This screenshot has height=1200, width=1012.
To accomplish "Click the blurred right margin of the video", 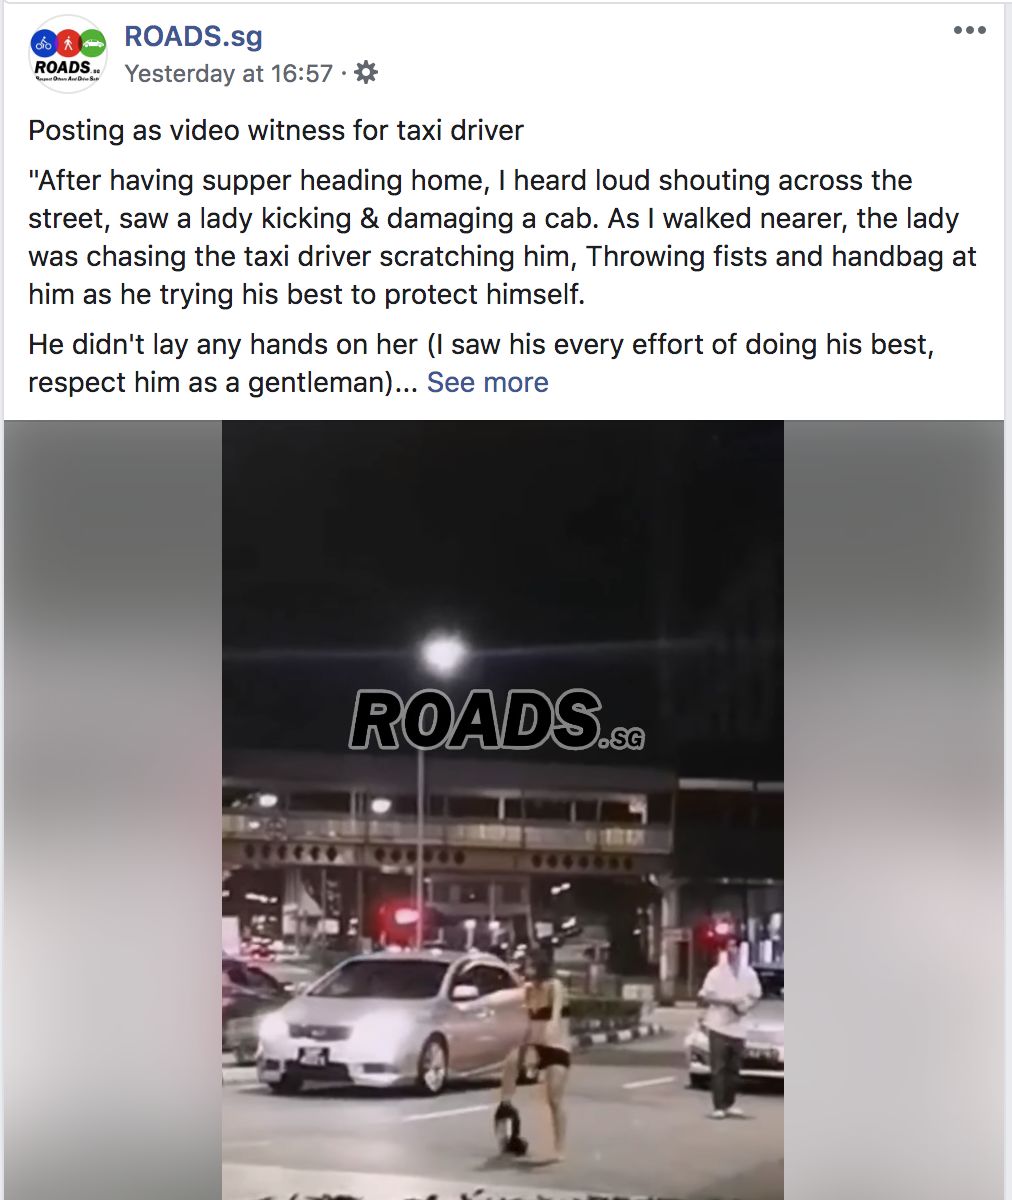I will click(894, 810).
